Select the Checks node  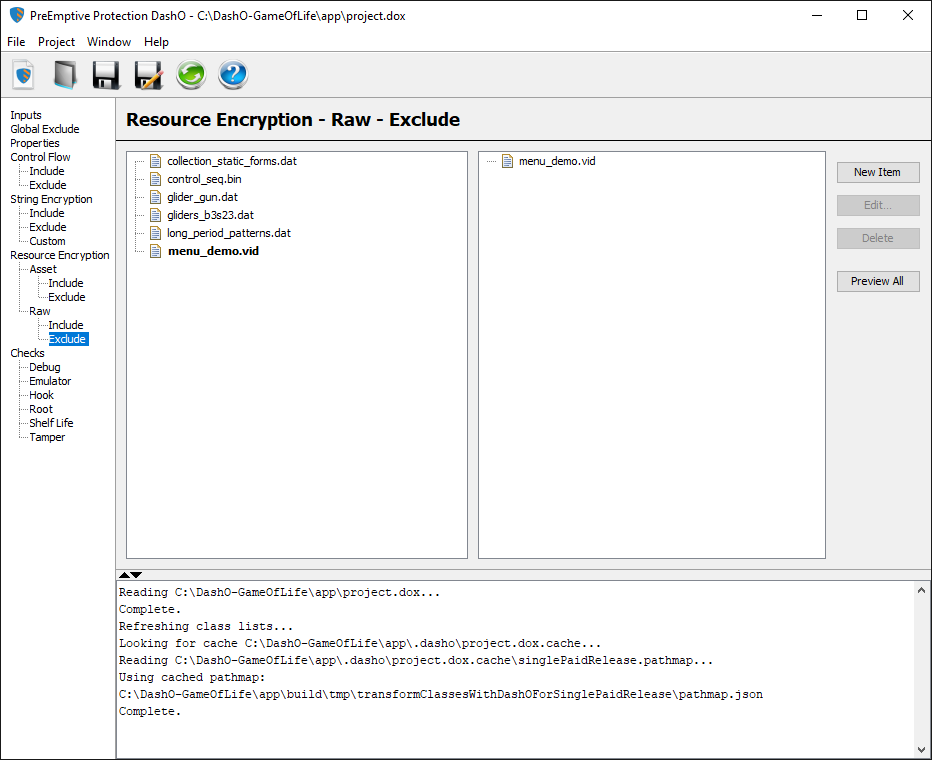tap(27, 353)
